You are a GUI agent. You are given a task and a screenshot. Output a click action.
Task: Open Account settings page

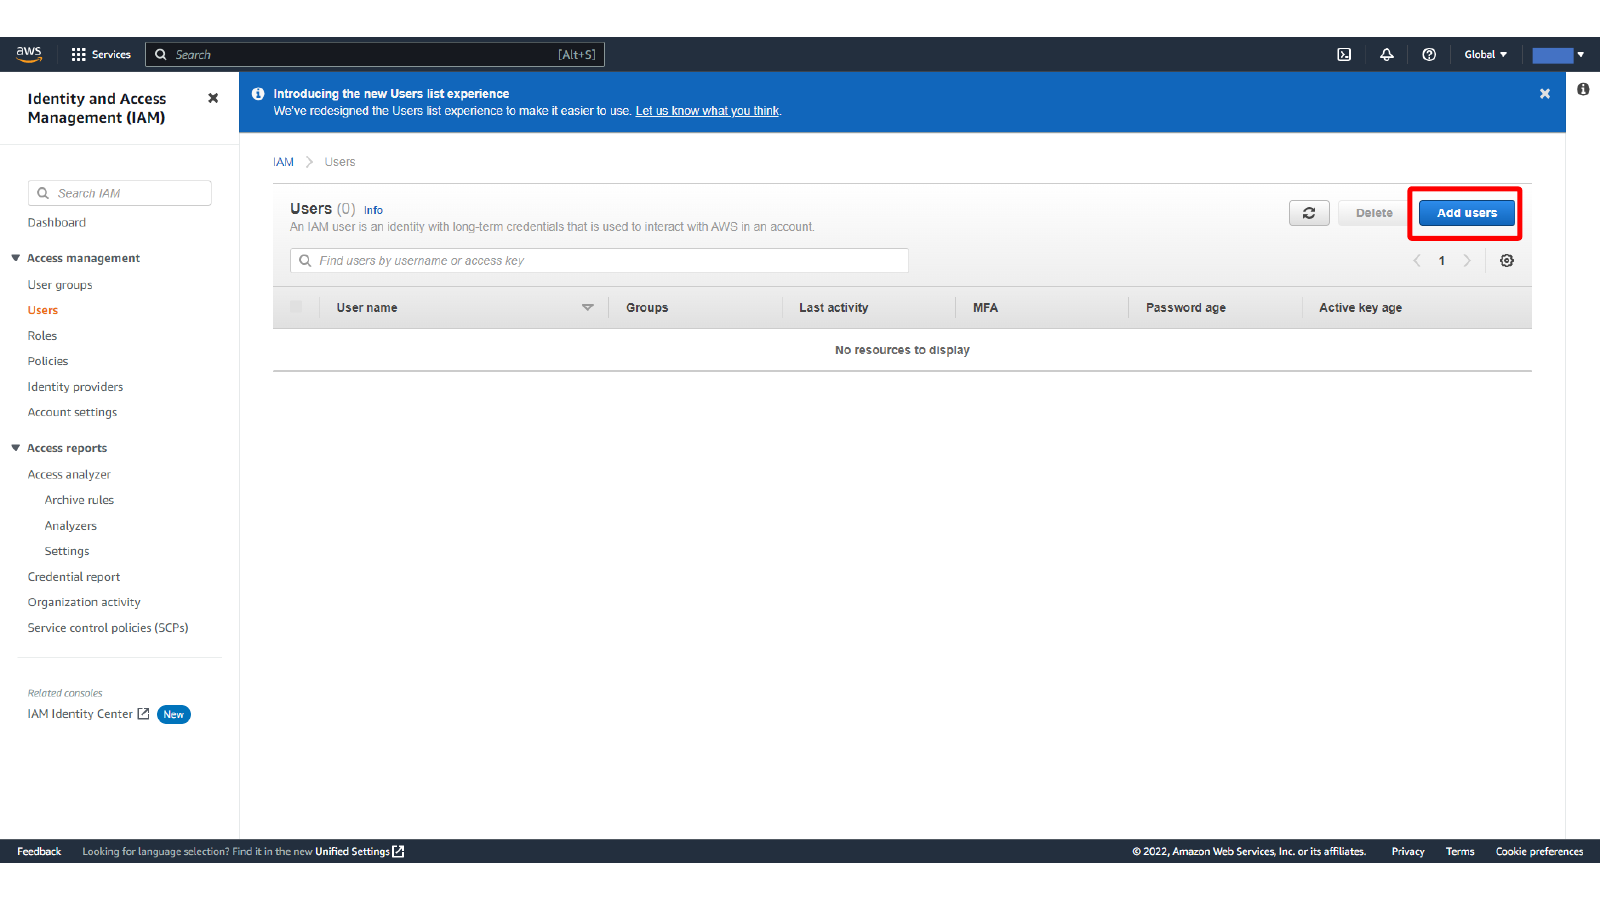[72, 412]
